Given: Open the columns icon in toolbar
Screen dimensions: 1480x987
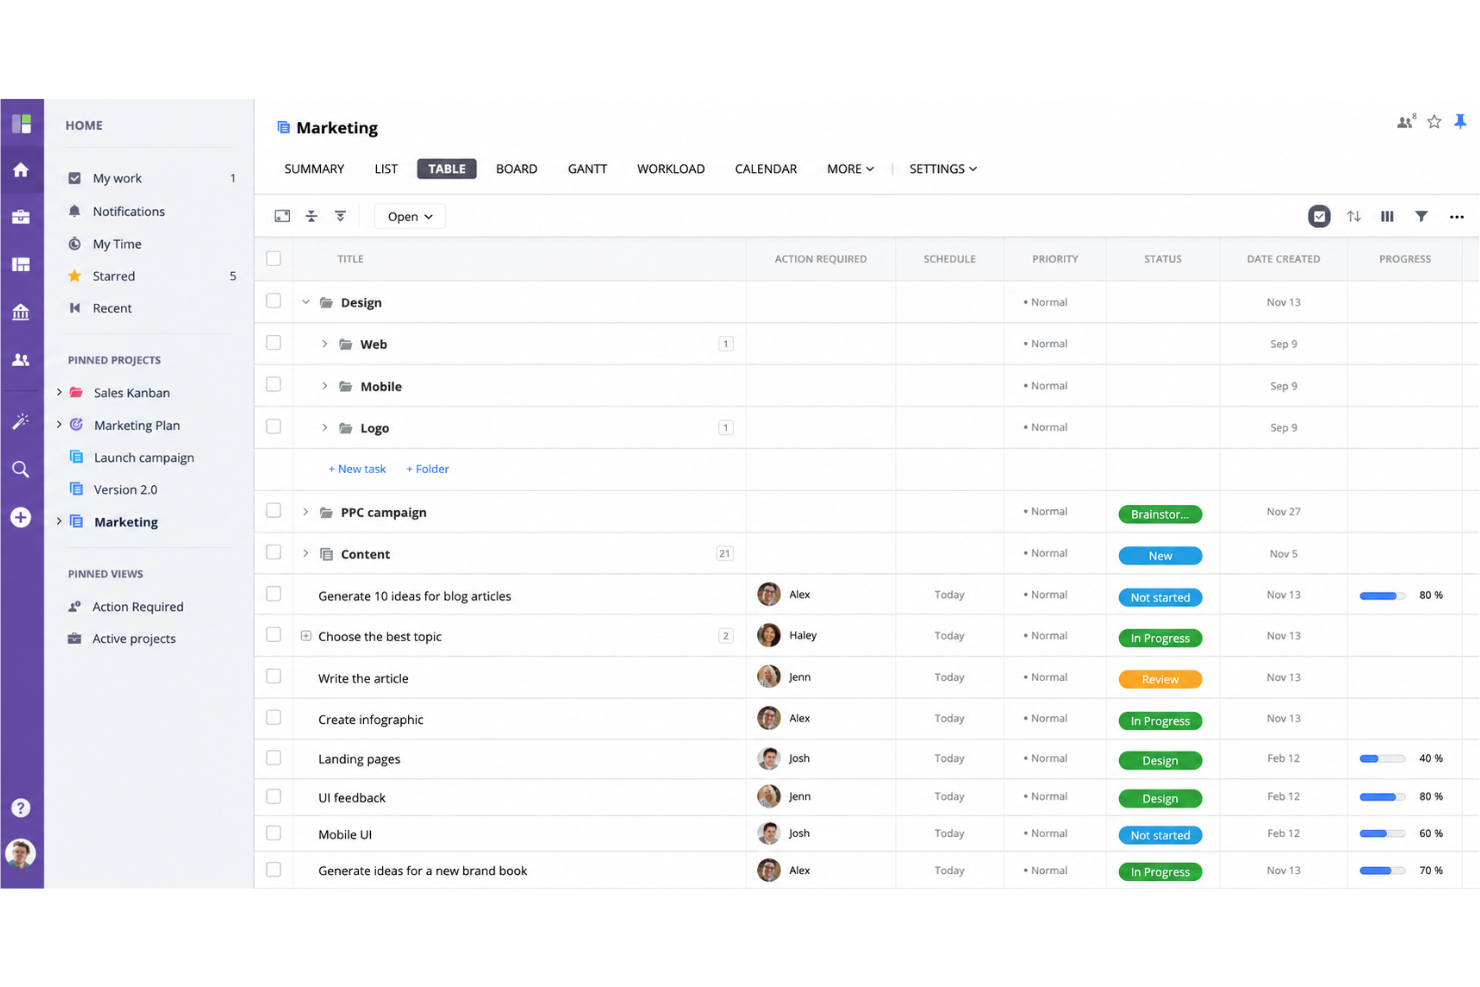Looking at the screenshot, I should click(x=1387, y=216).
